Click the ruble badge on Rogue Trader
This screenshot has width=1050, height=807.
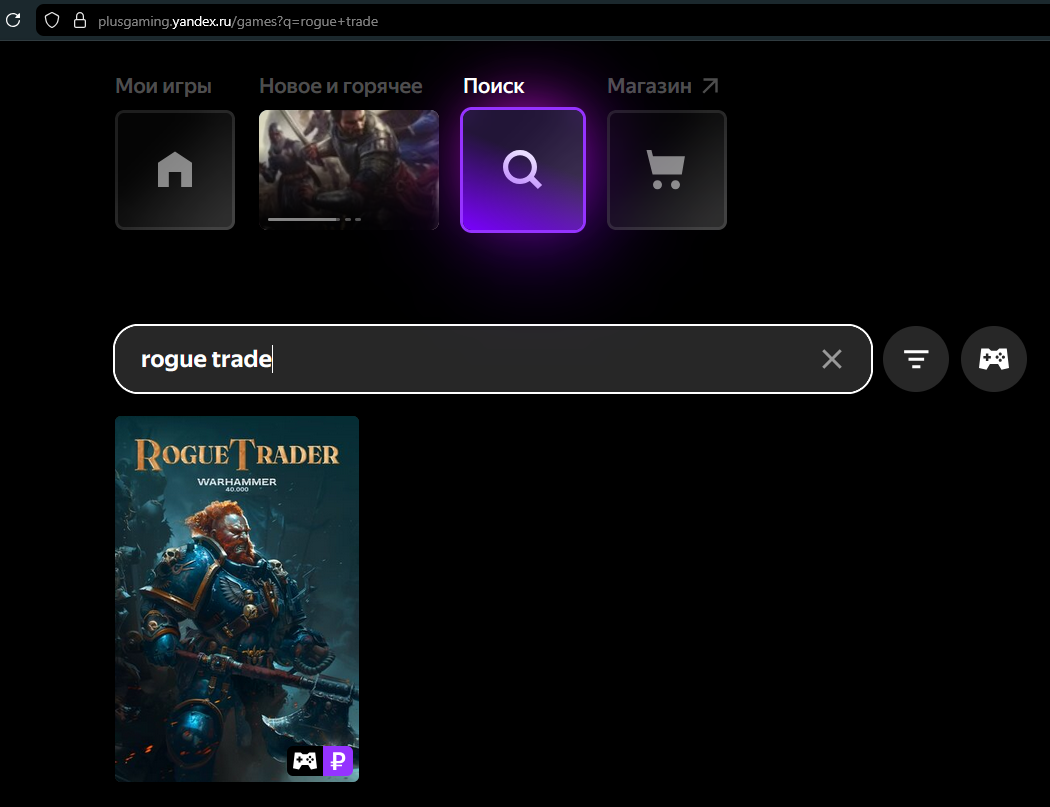[339, 762]
